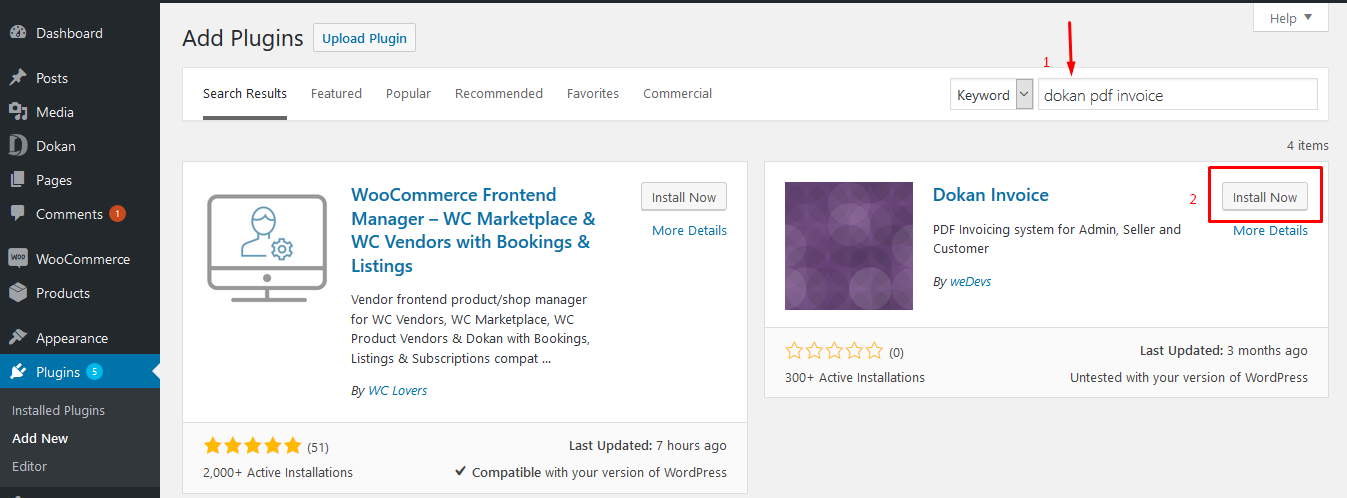
Task: Click the '4 items' result count
Action: tap(1308, 145)
